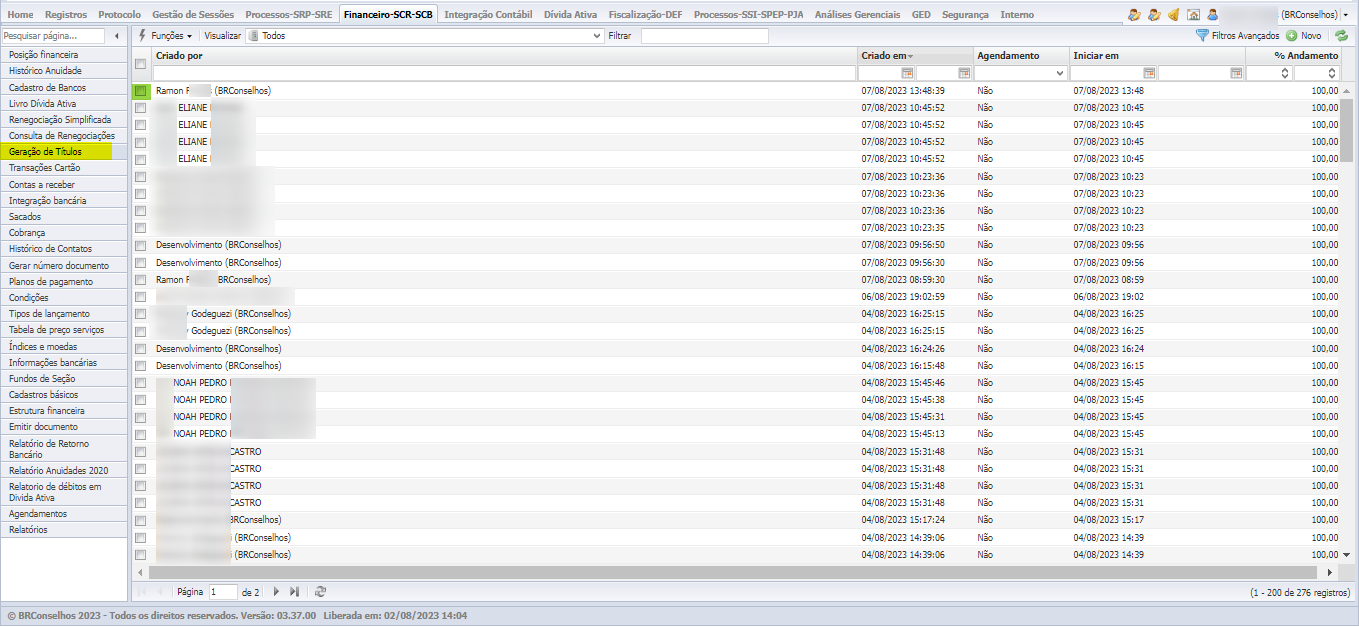Check the row created at 07/08/2023 09:56:30

pyautogui.click(x=141, y=262)
